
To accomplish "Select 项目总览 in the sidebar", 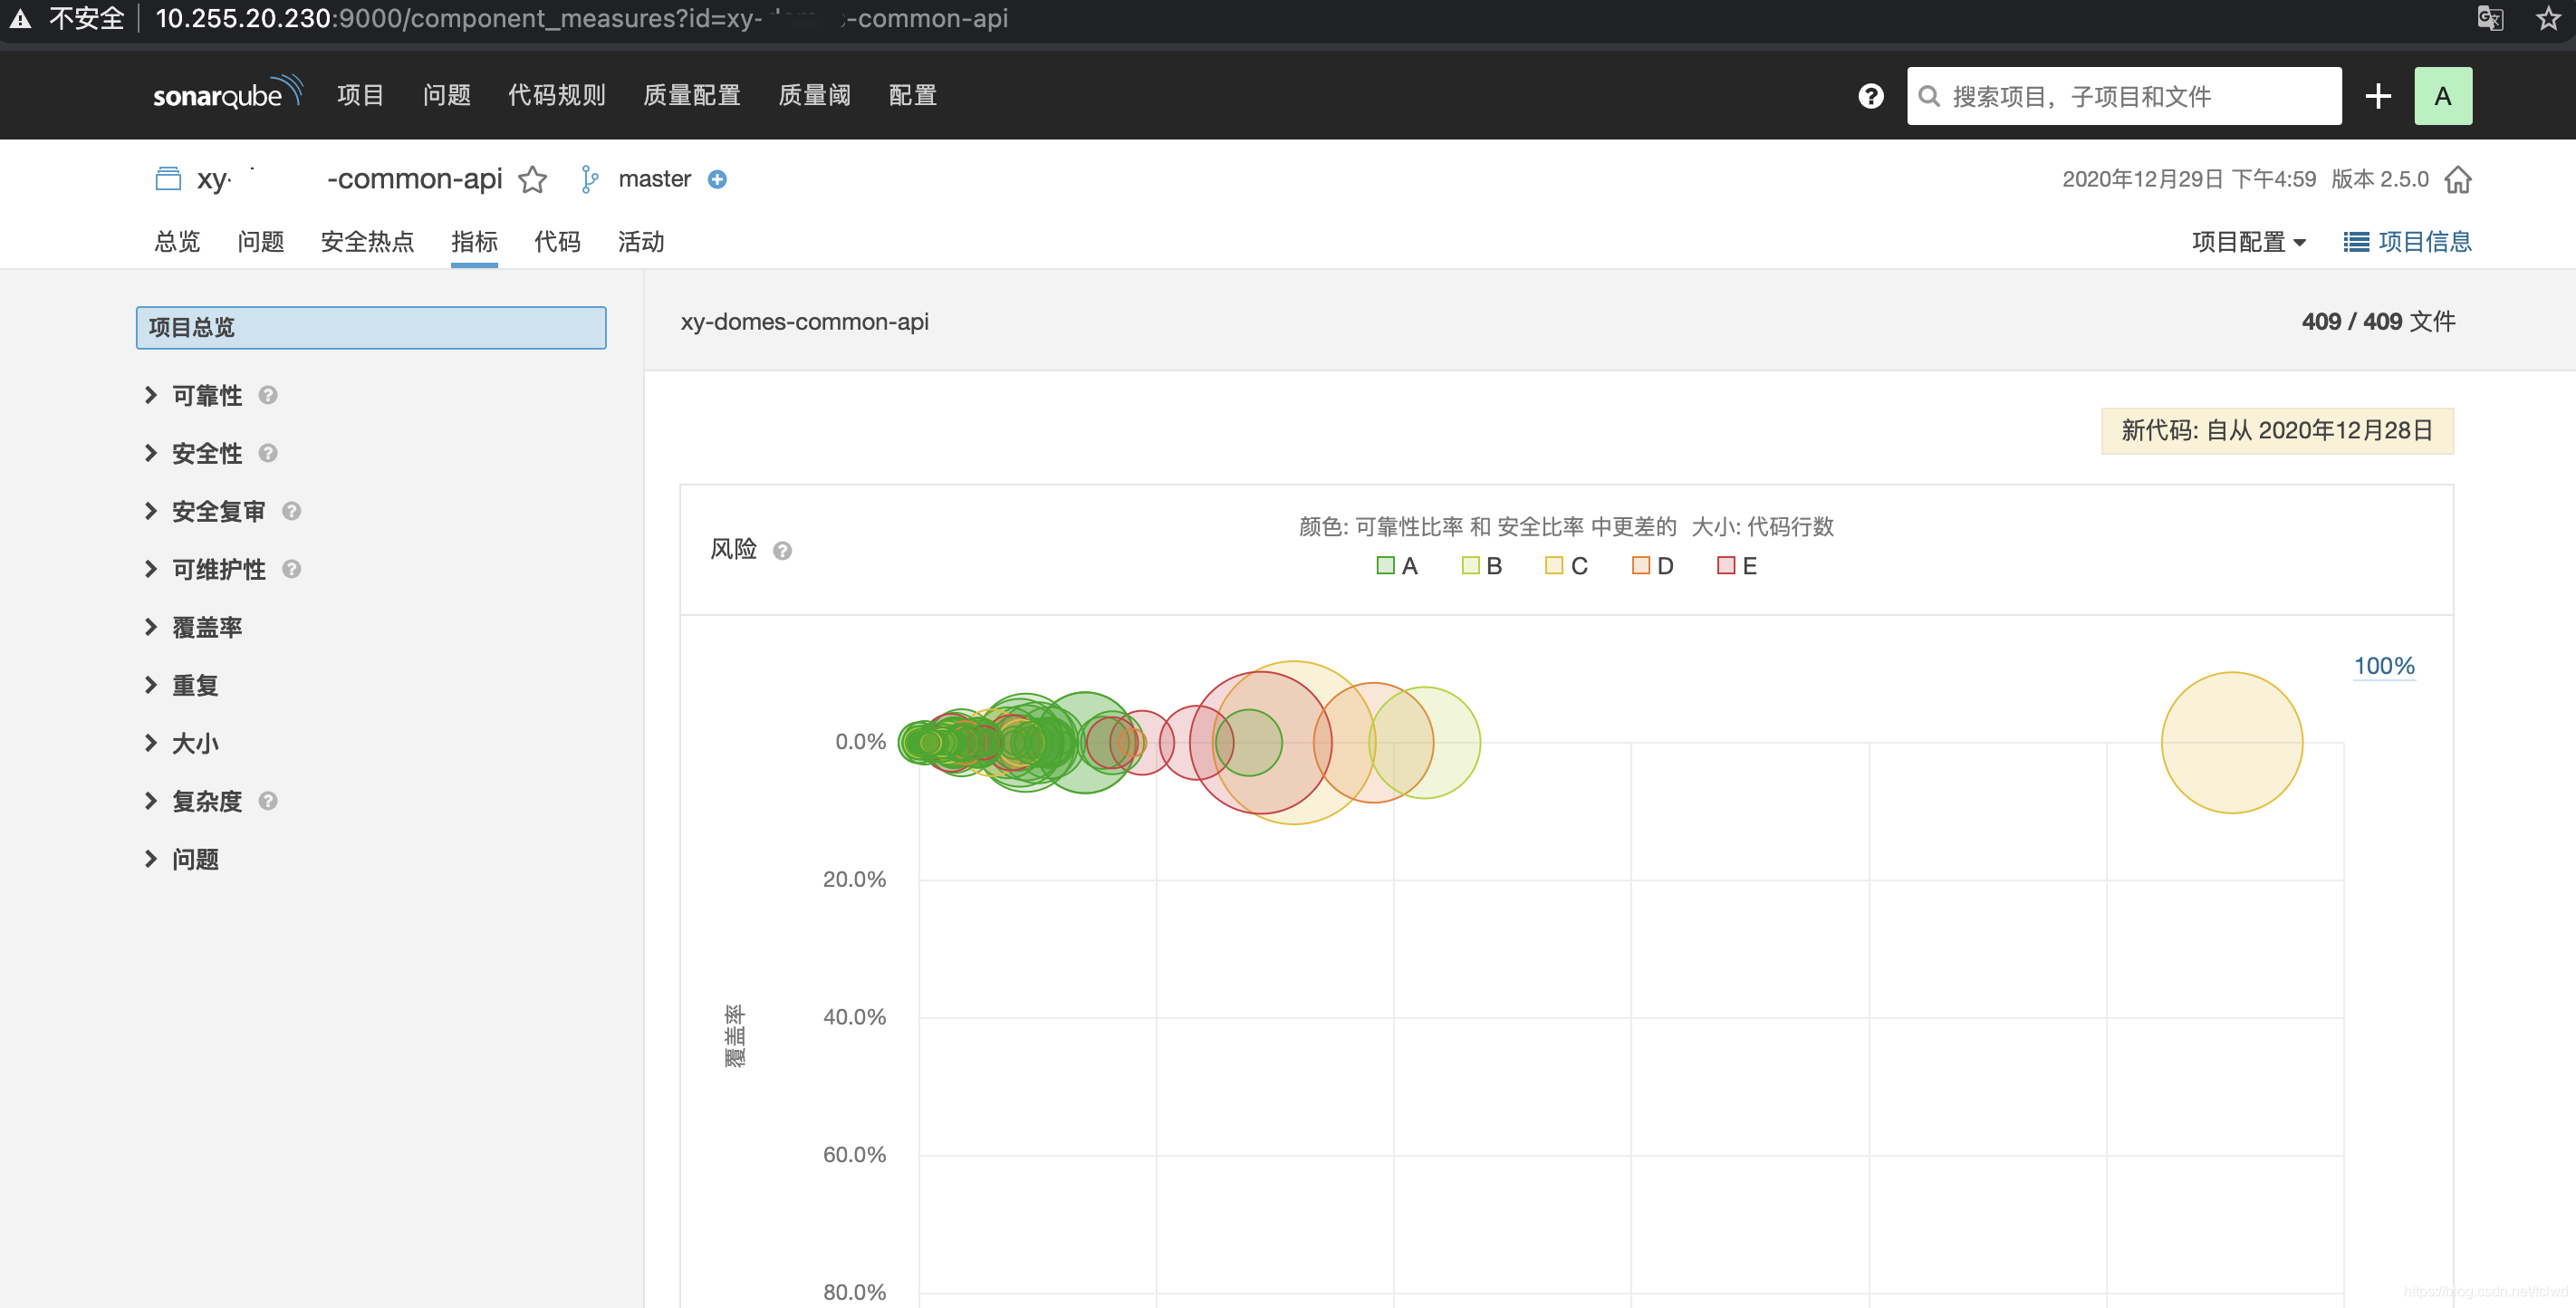I will 371,328.
